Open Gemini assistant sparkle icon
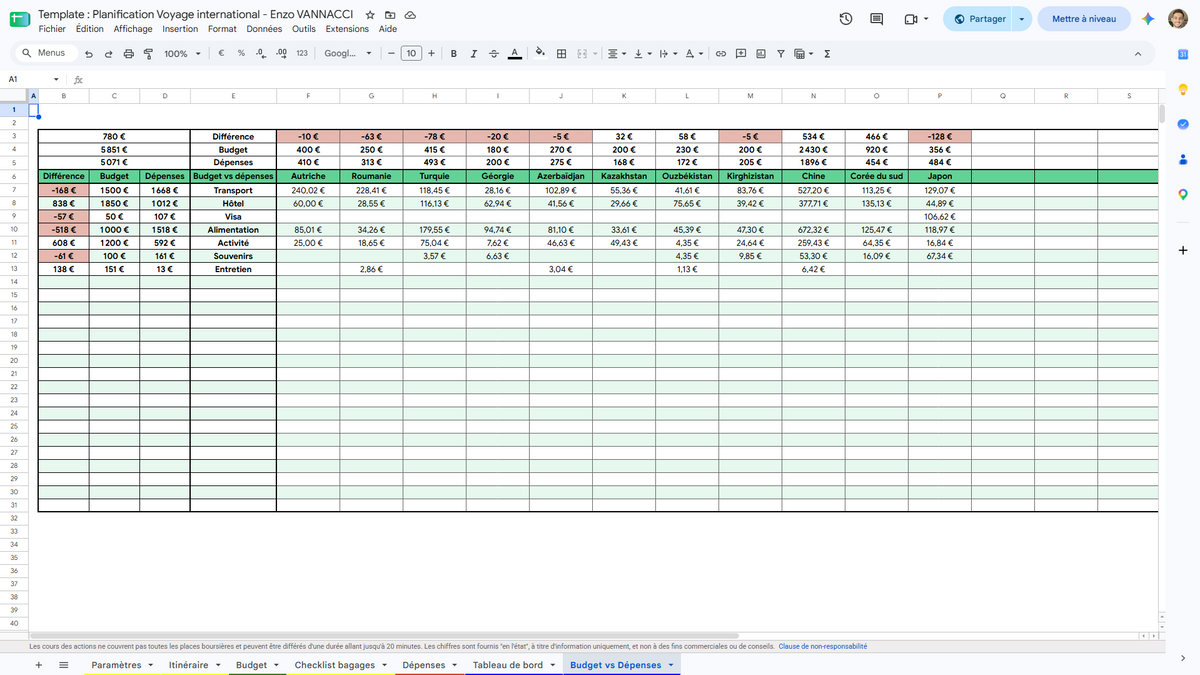 coord(1149,19)
